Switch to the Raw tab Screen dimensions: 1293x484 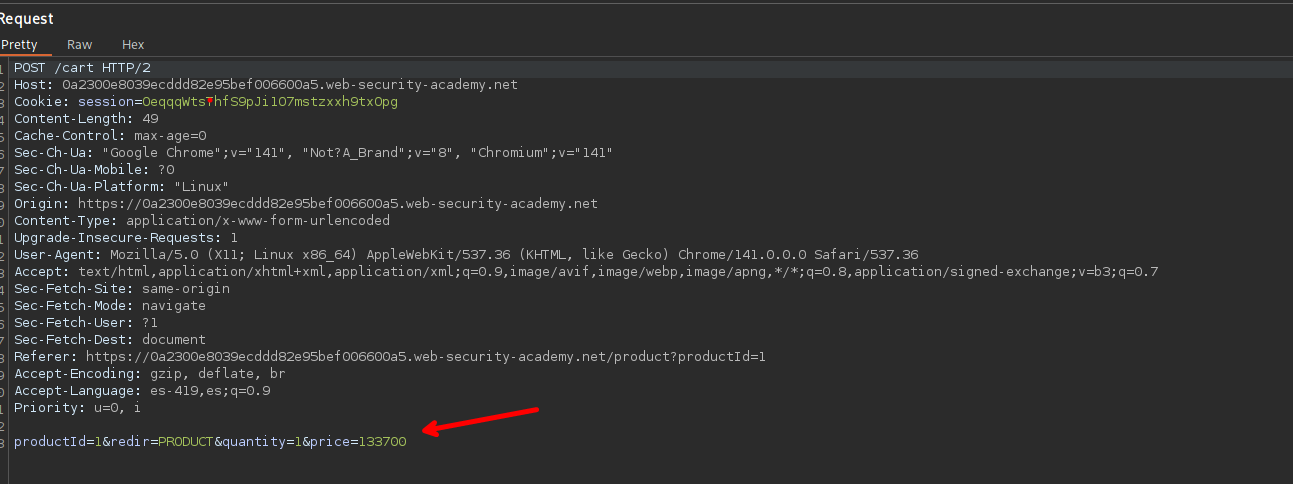click(79, 45)
